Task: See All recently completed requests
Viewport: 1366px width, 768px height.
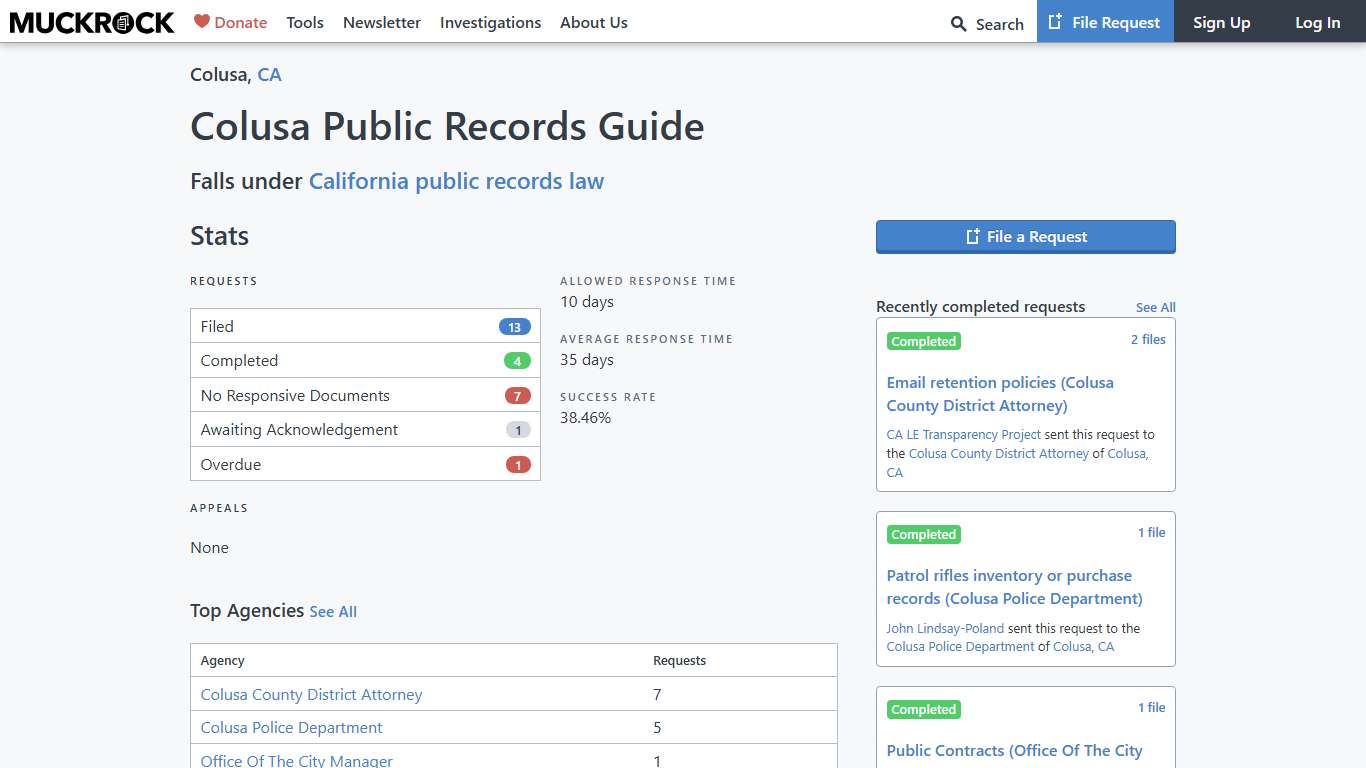Action: (x=1155, y=307)
